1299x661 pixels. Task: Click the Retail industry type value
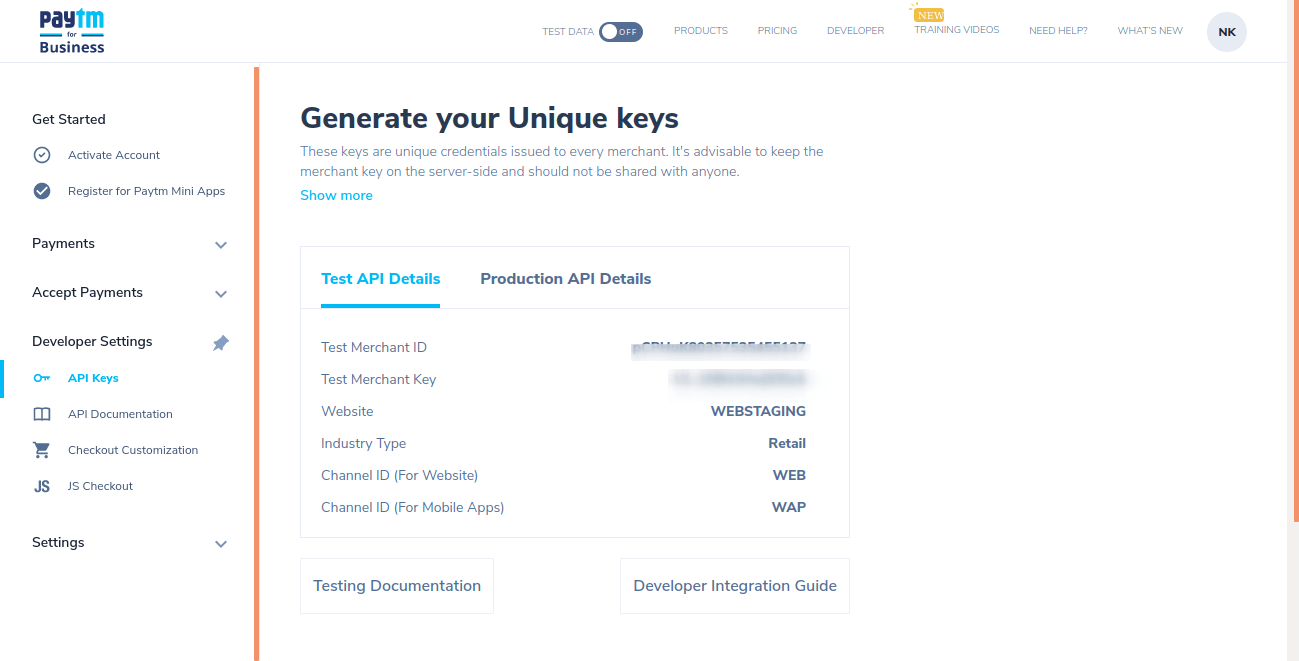[x=787, y=443]
